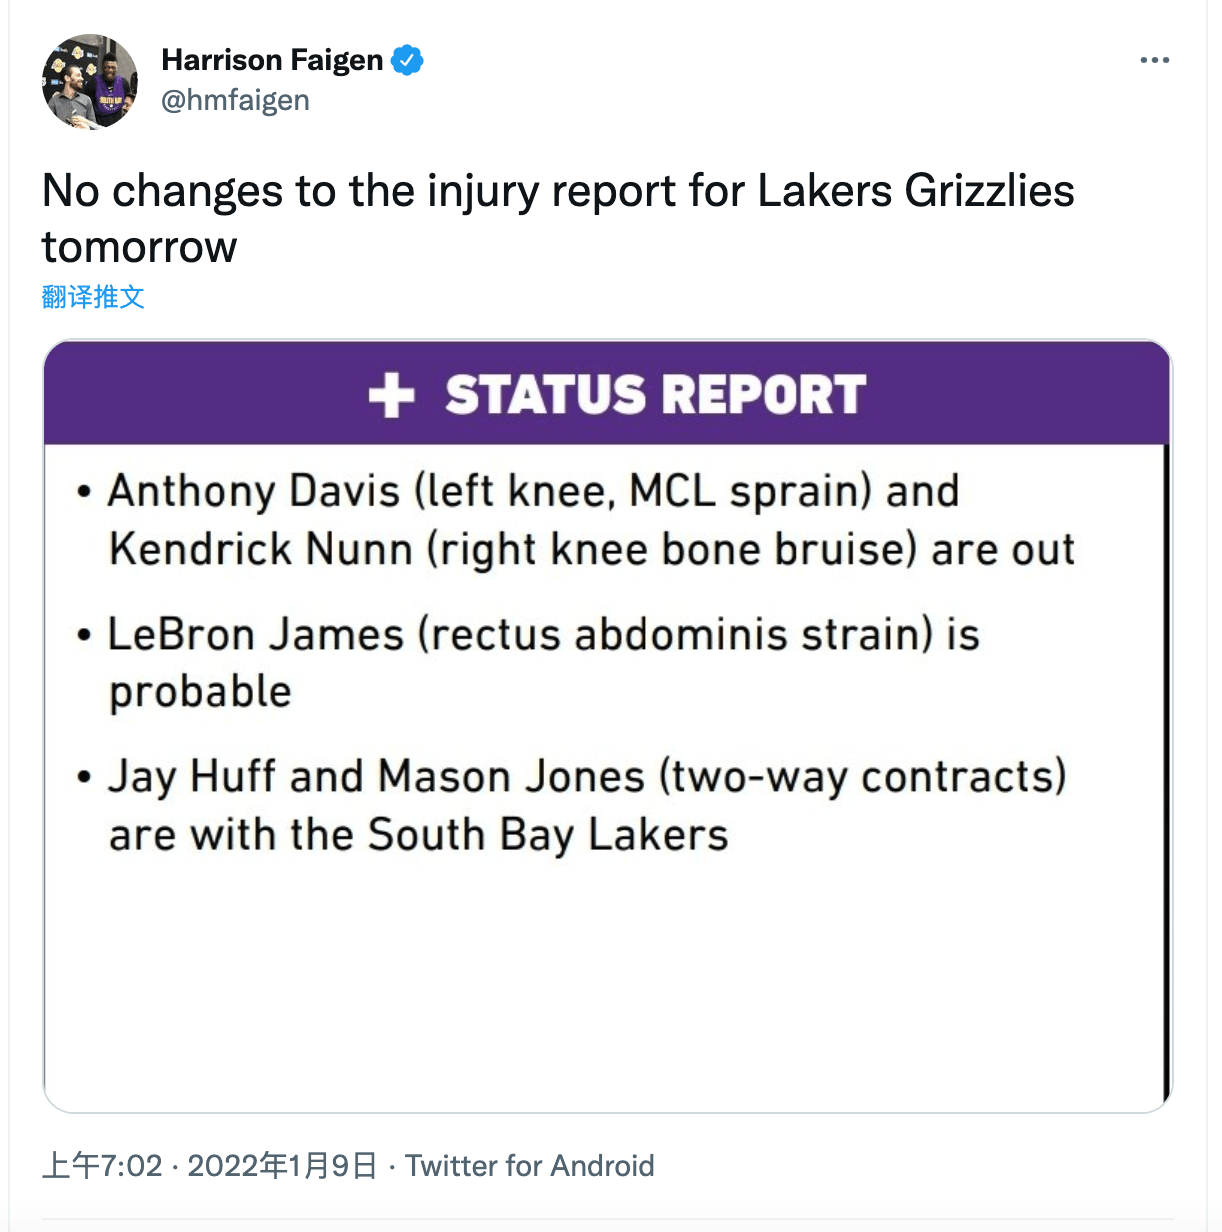Open Harrison Faigen display name link

[x=272, y=61]
